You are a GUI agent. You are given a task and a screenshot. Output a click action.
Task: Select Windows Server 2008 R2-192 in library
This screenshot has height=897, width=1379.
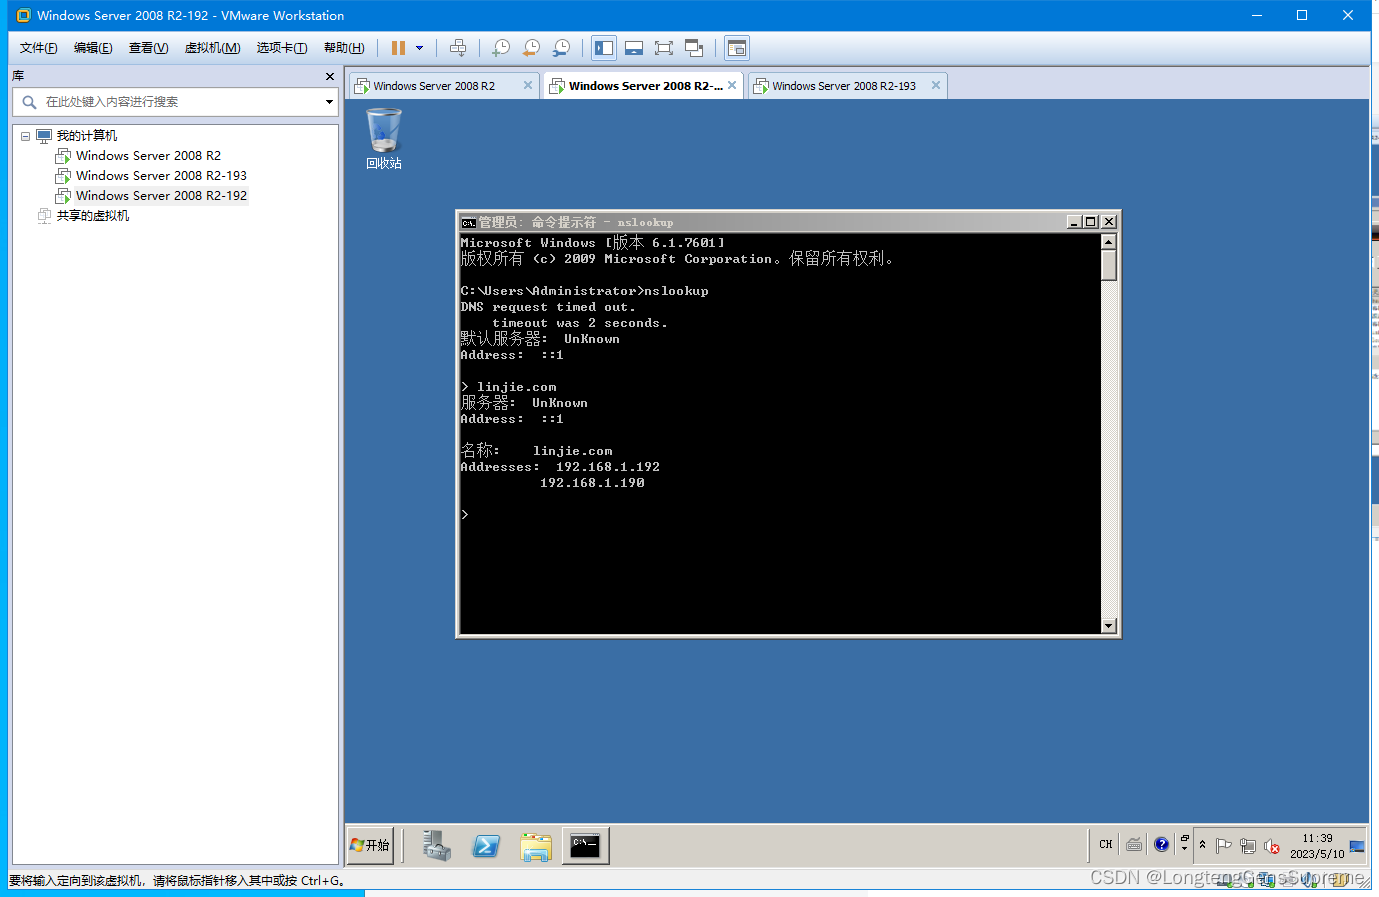click(161, 196)
